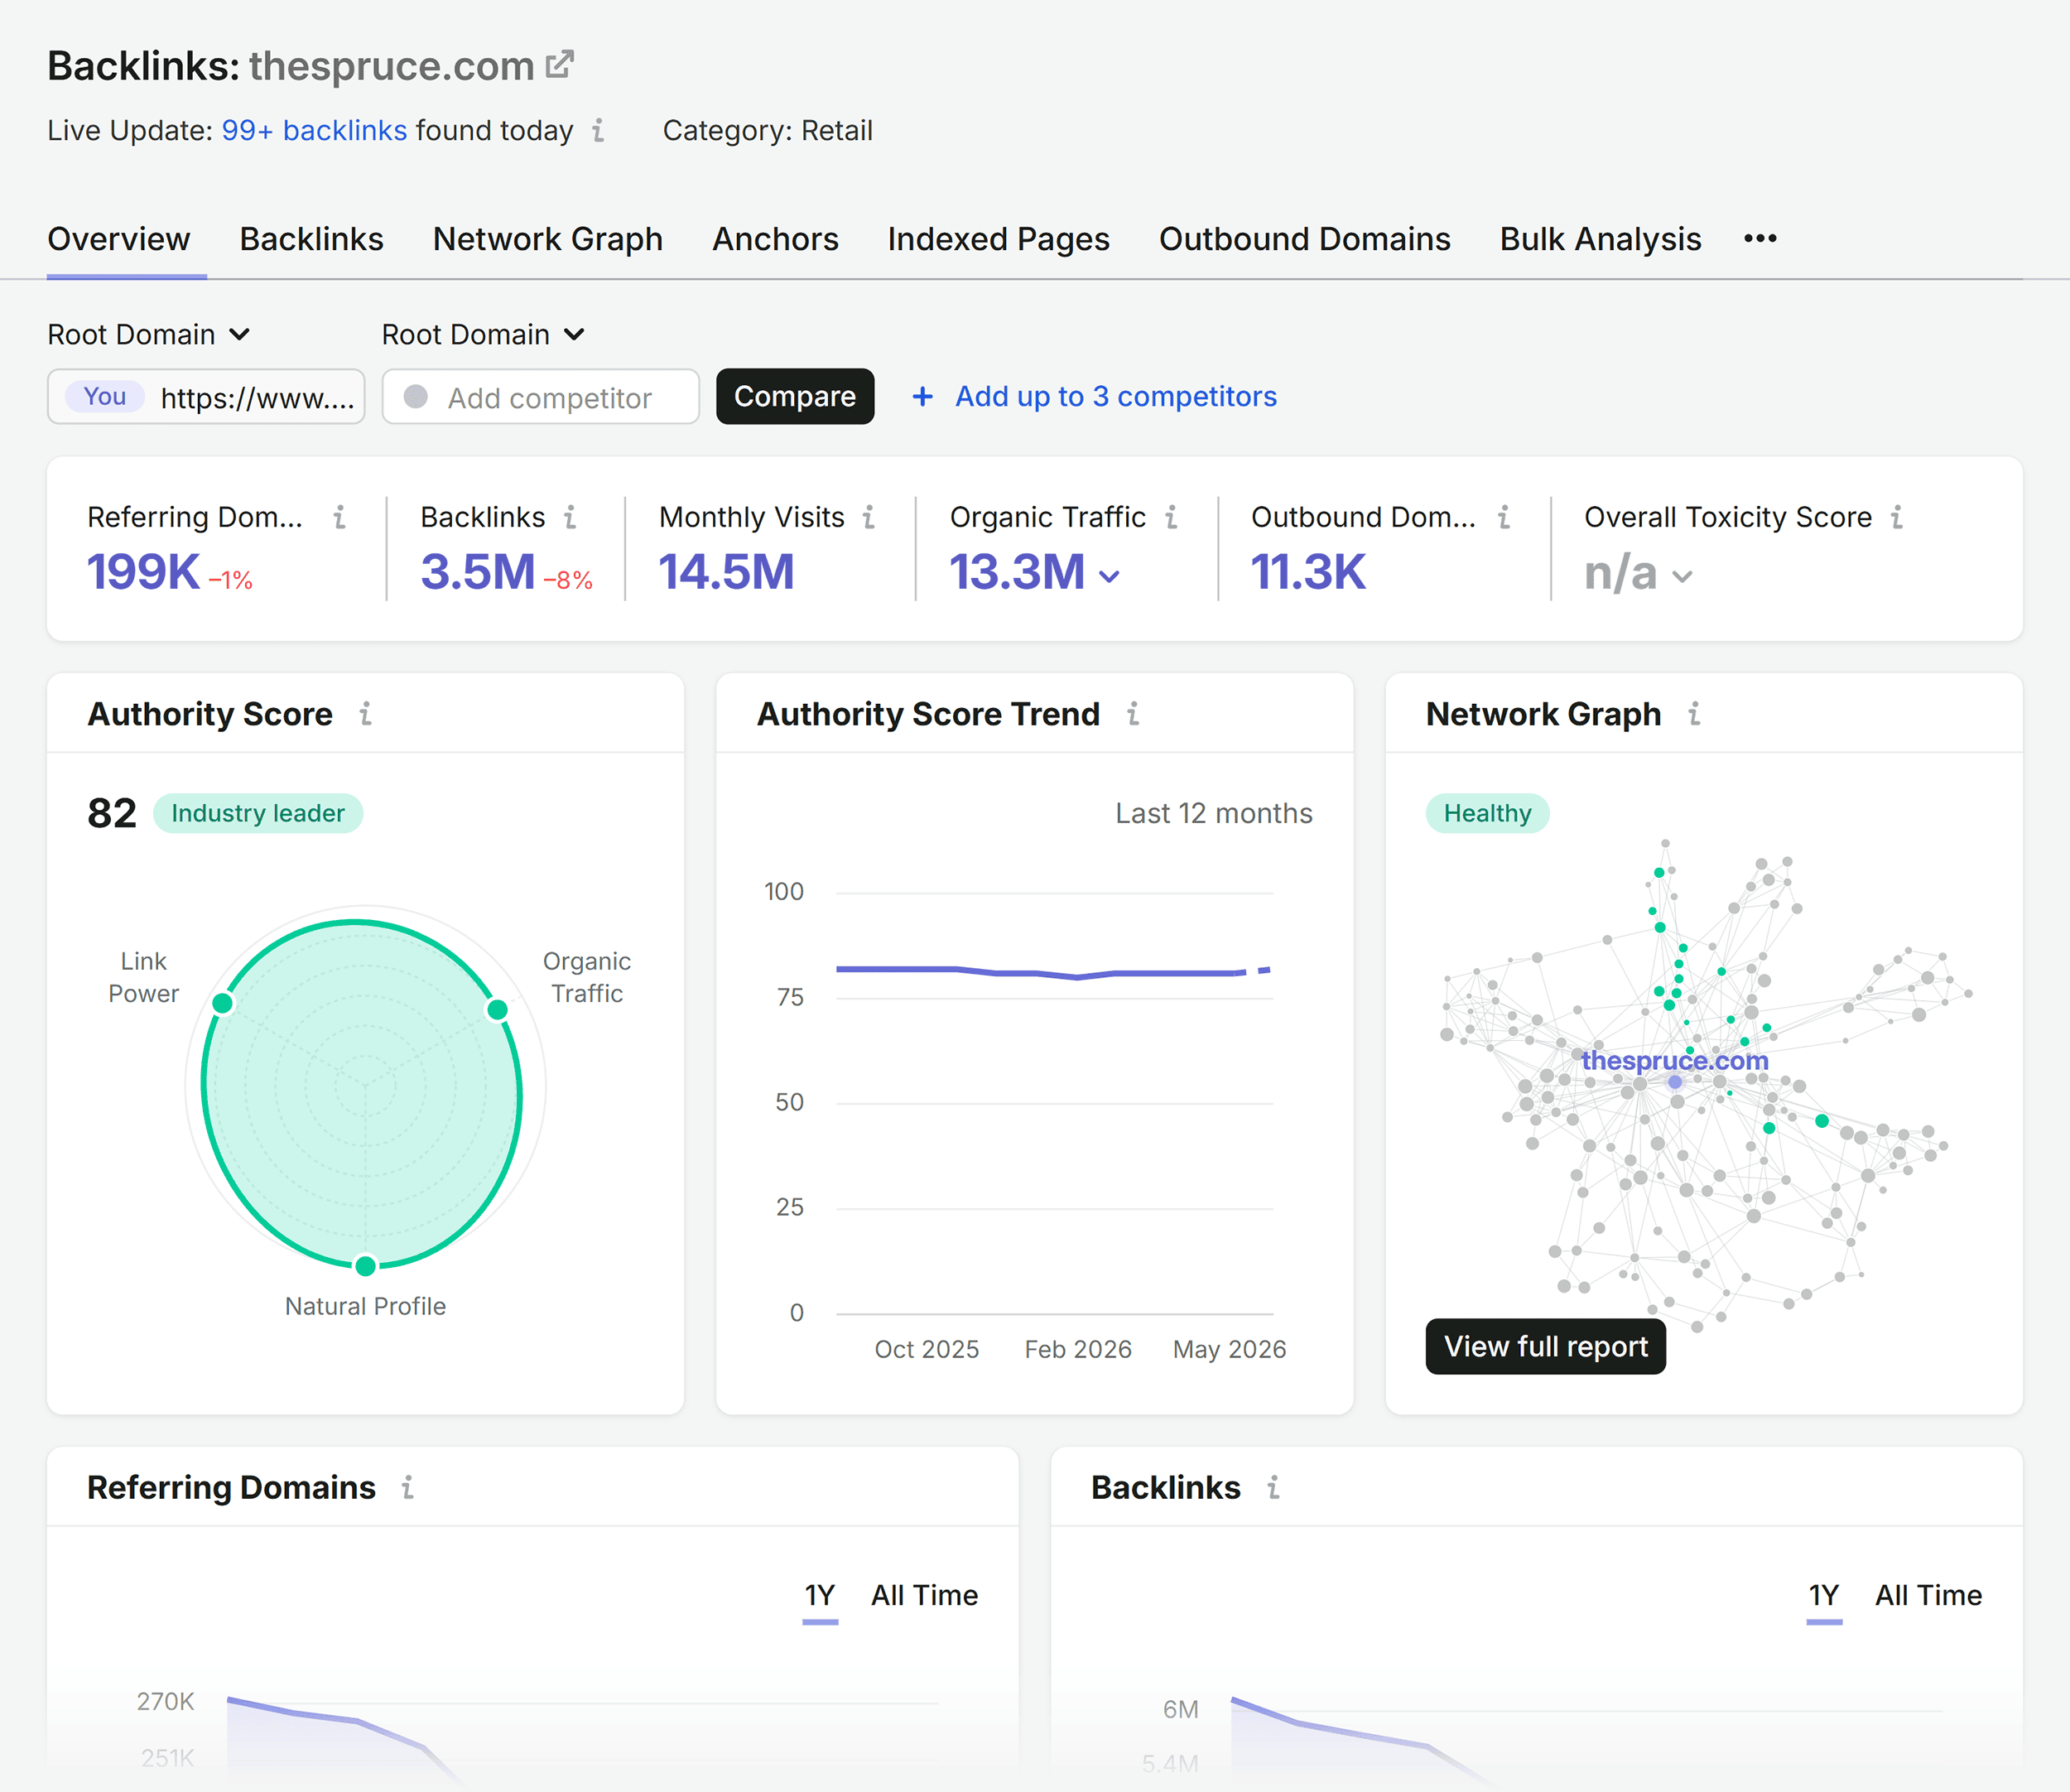
Task: Click info icon on Authority Score card
Action: coord(366,714)
